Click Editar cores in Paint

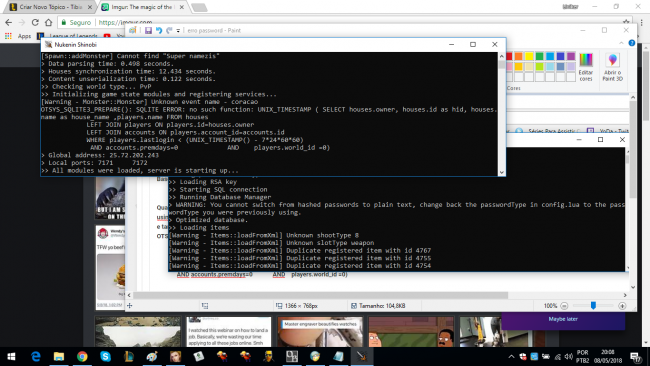coord(586,67)
